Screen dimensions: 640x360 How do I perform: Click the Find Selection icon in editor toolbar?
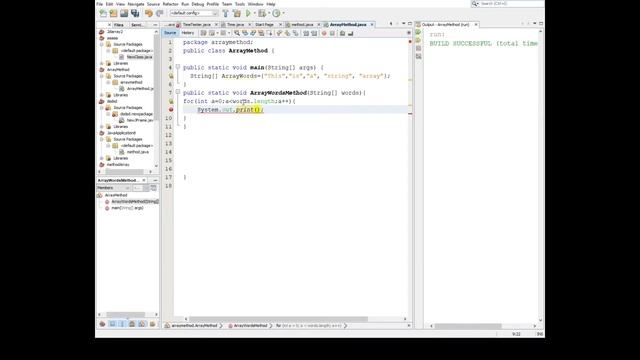[237, 33]
